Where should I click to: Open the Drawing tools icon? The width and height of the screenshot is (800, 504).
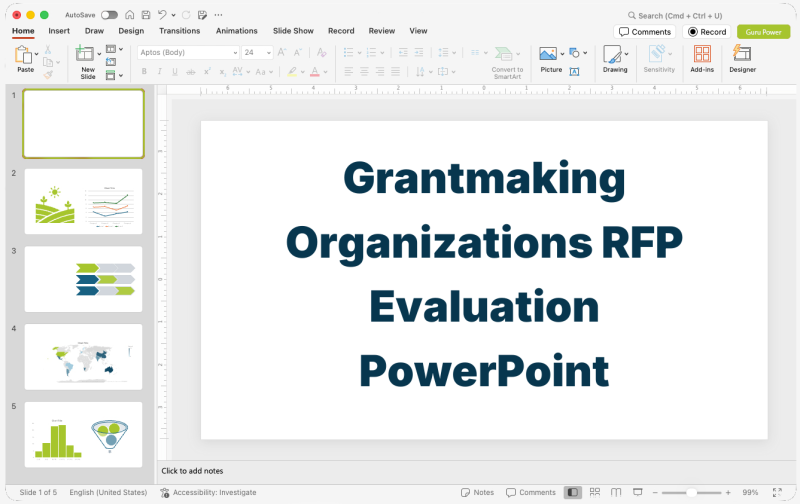[x=612, y=54]
